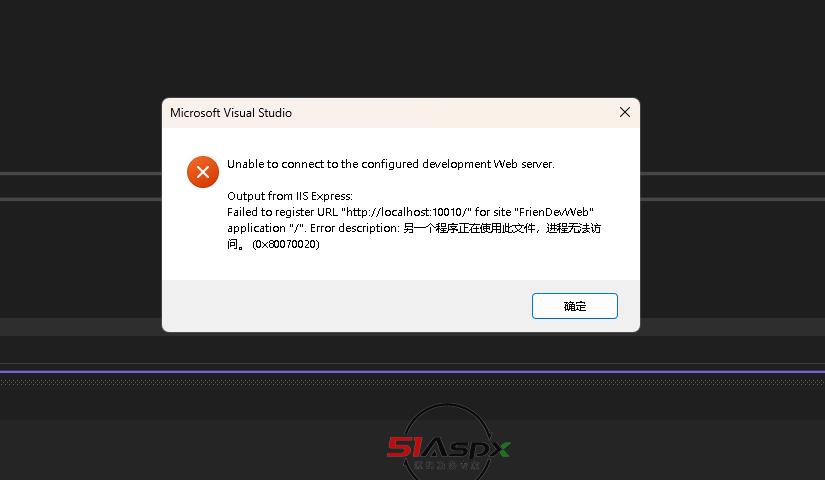Click the gray band left of the dialog

pyautogui.click(x=81, y=186)
